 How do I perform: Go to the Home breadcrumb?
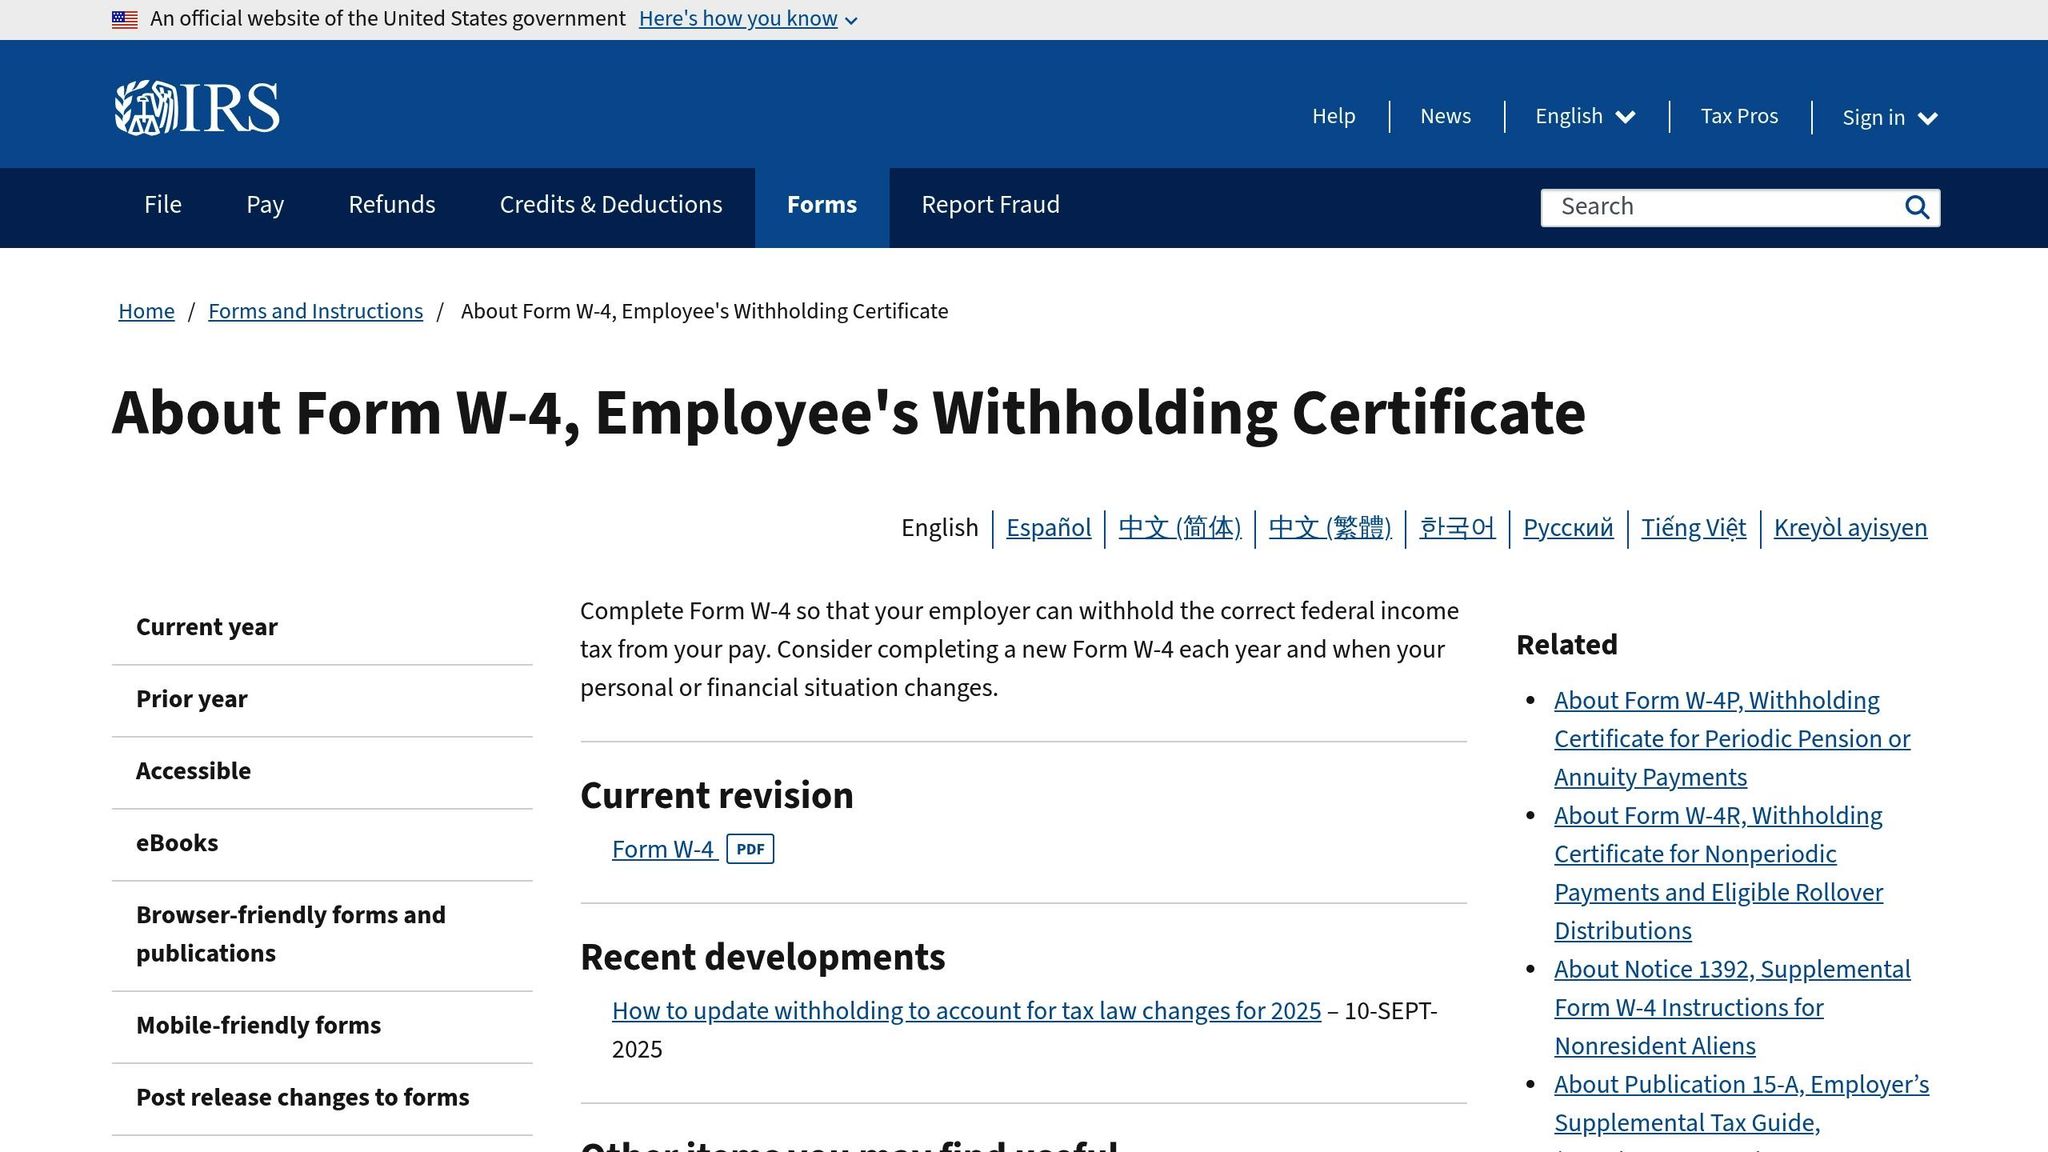146,311
